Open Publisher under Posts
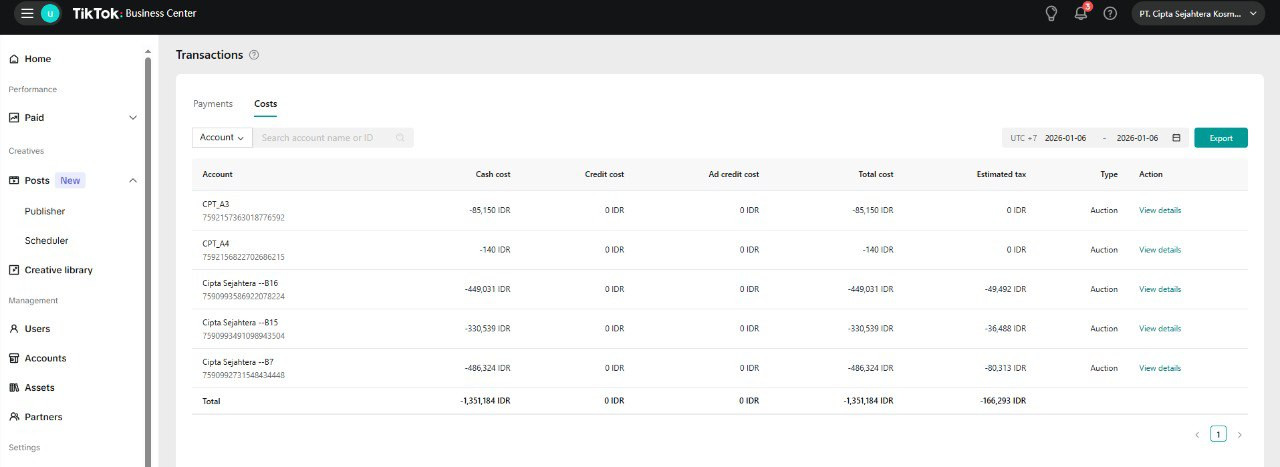Image resolution: width=1280 pixels, height=467 pixels. point(45,211)
